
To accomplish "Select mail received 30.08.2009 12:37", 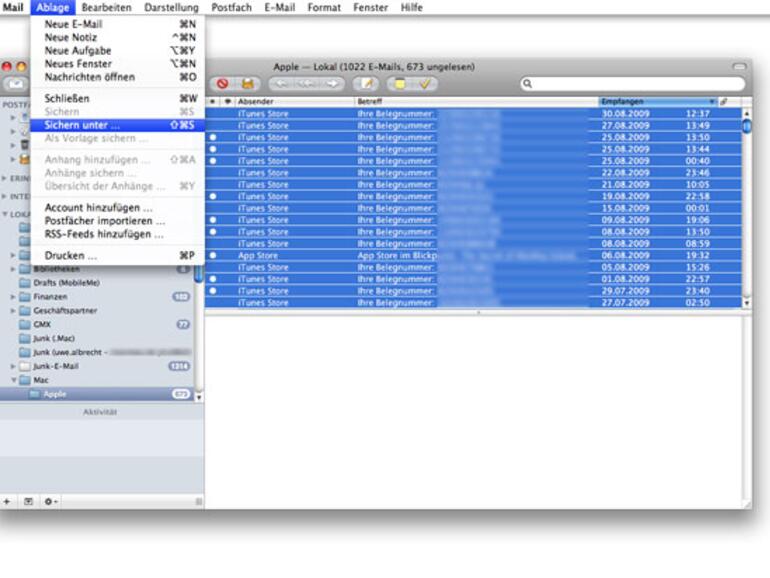I will pyautogui.click(x=473, y=113).
